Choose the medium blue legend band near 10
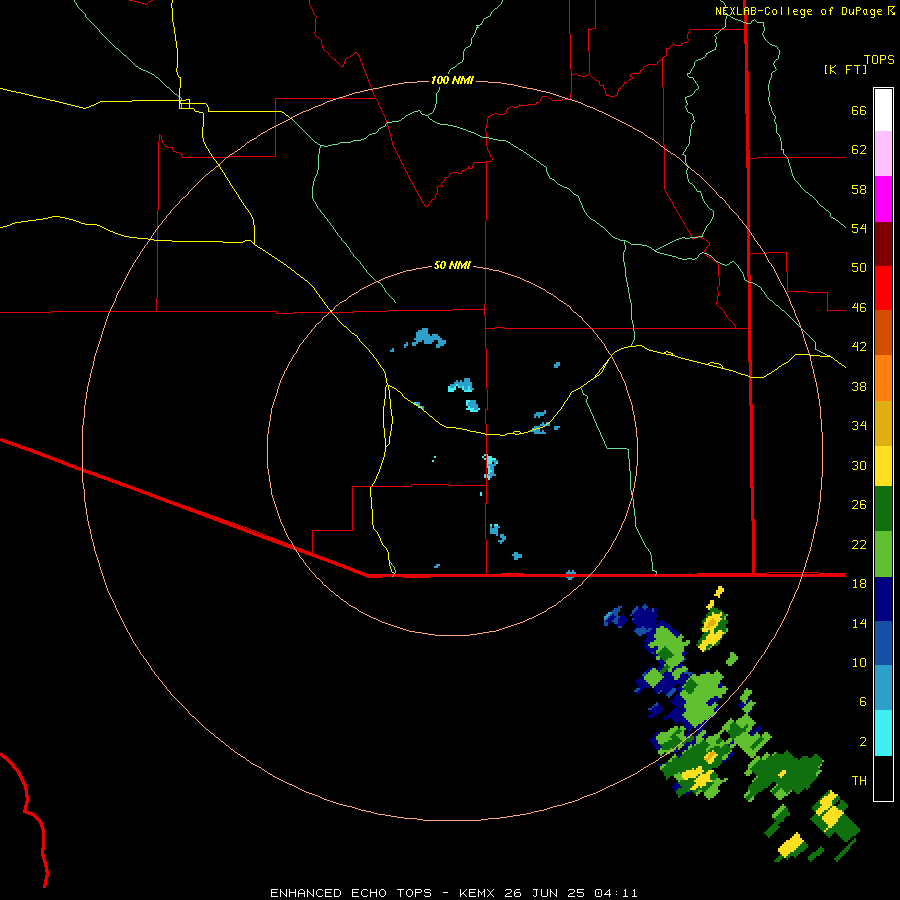 pos(883,643)
